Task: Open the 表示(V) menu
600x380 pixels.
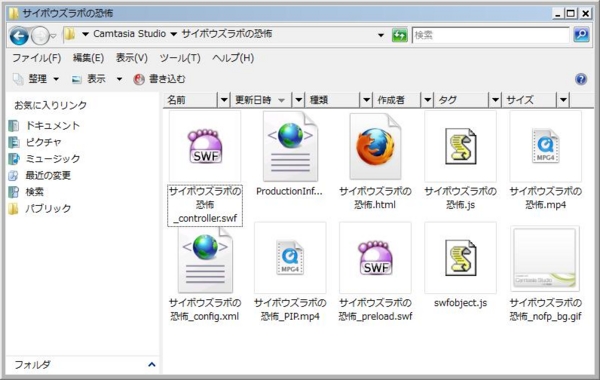Action: pos(132,58)
